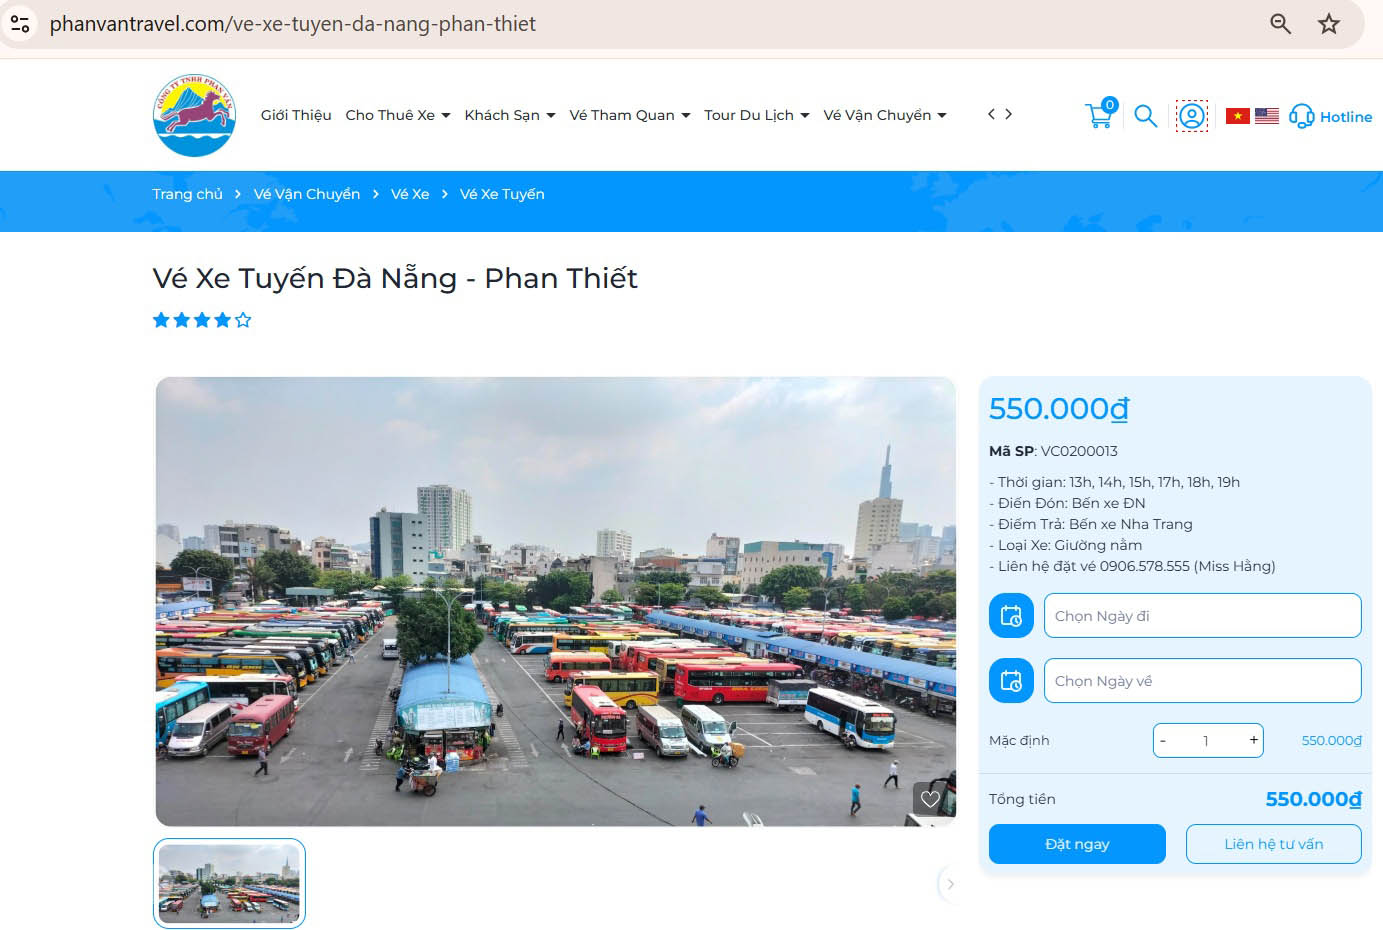Select the Giới Thiệu menu item
This screenshot has width=1383, height=930.
pyautogui.click(x=295, y=115)
